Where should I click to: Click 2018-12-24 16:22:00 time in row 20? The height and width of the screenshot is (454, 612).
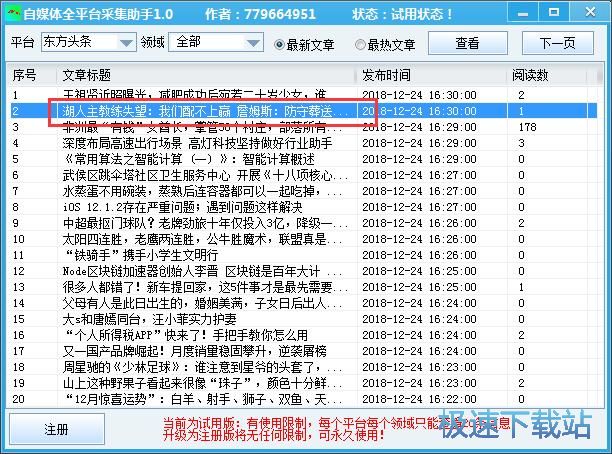(419, 399)
